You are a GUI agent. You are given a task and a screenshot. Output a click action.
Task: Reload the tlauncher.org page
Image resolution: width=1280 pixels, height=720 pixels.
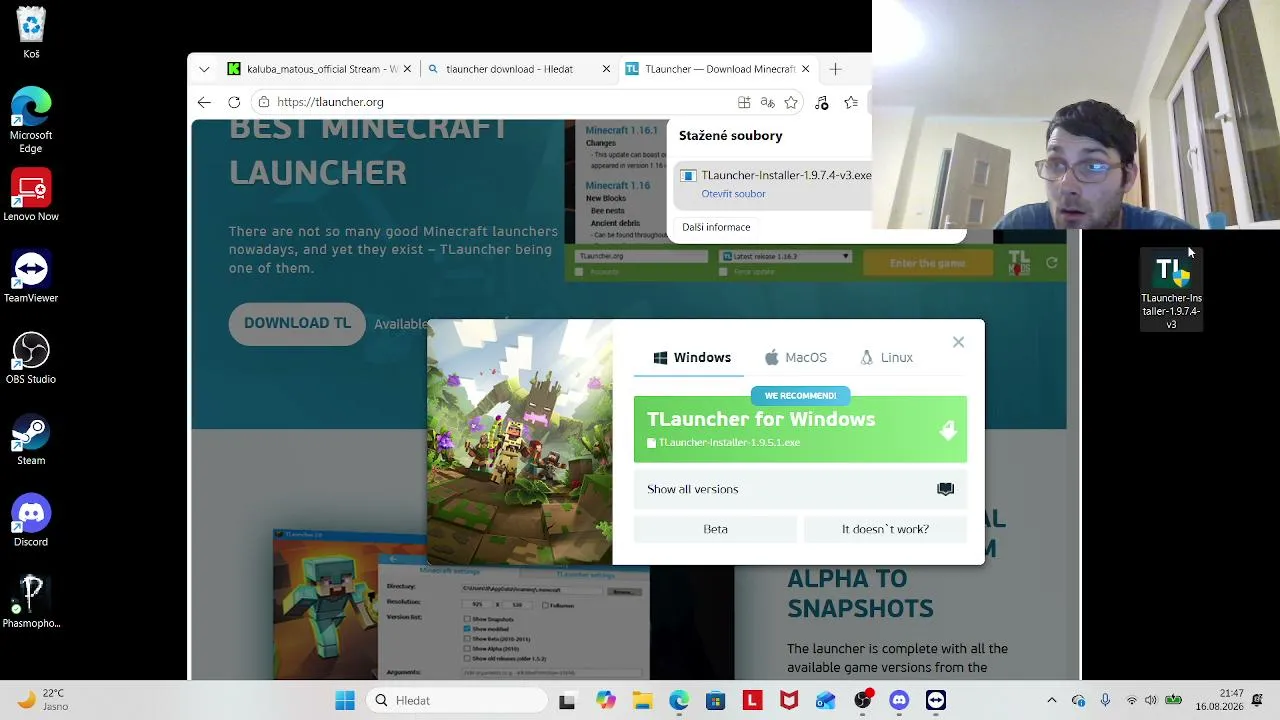coord(234,102)
